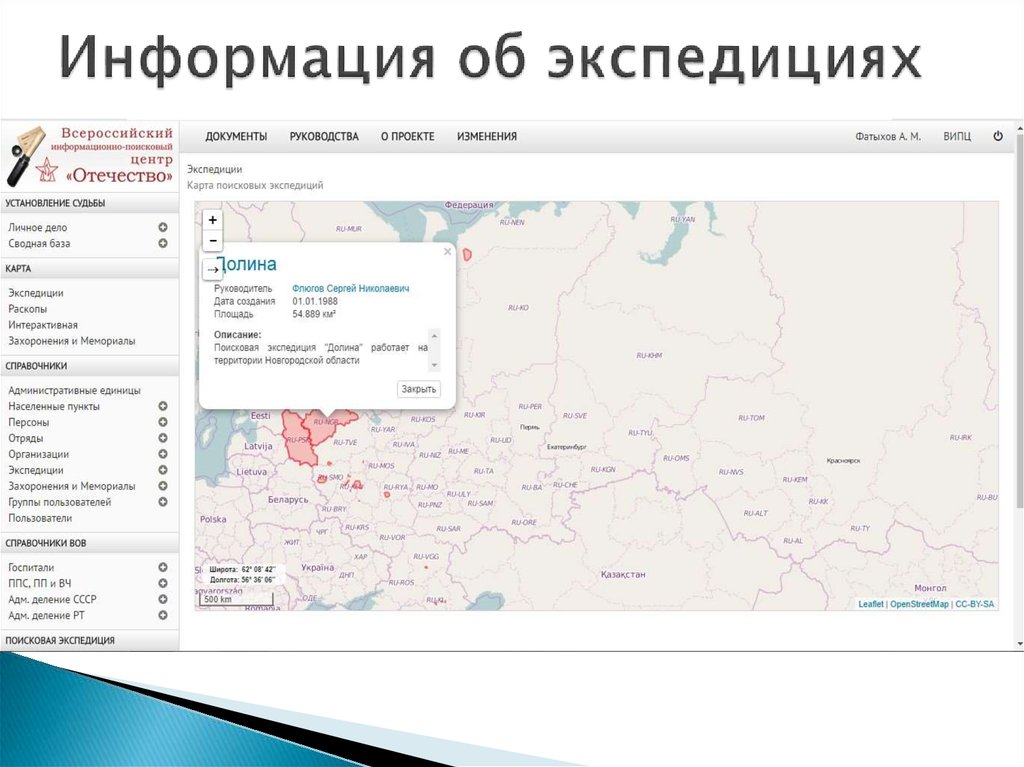1024x767 pixels.
Task: Click the OpenStreetMap attribution link
Action: pyautogui.click(x=922, y=603)
